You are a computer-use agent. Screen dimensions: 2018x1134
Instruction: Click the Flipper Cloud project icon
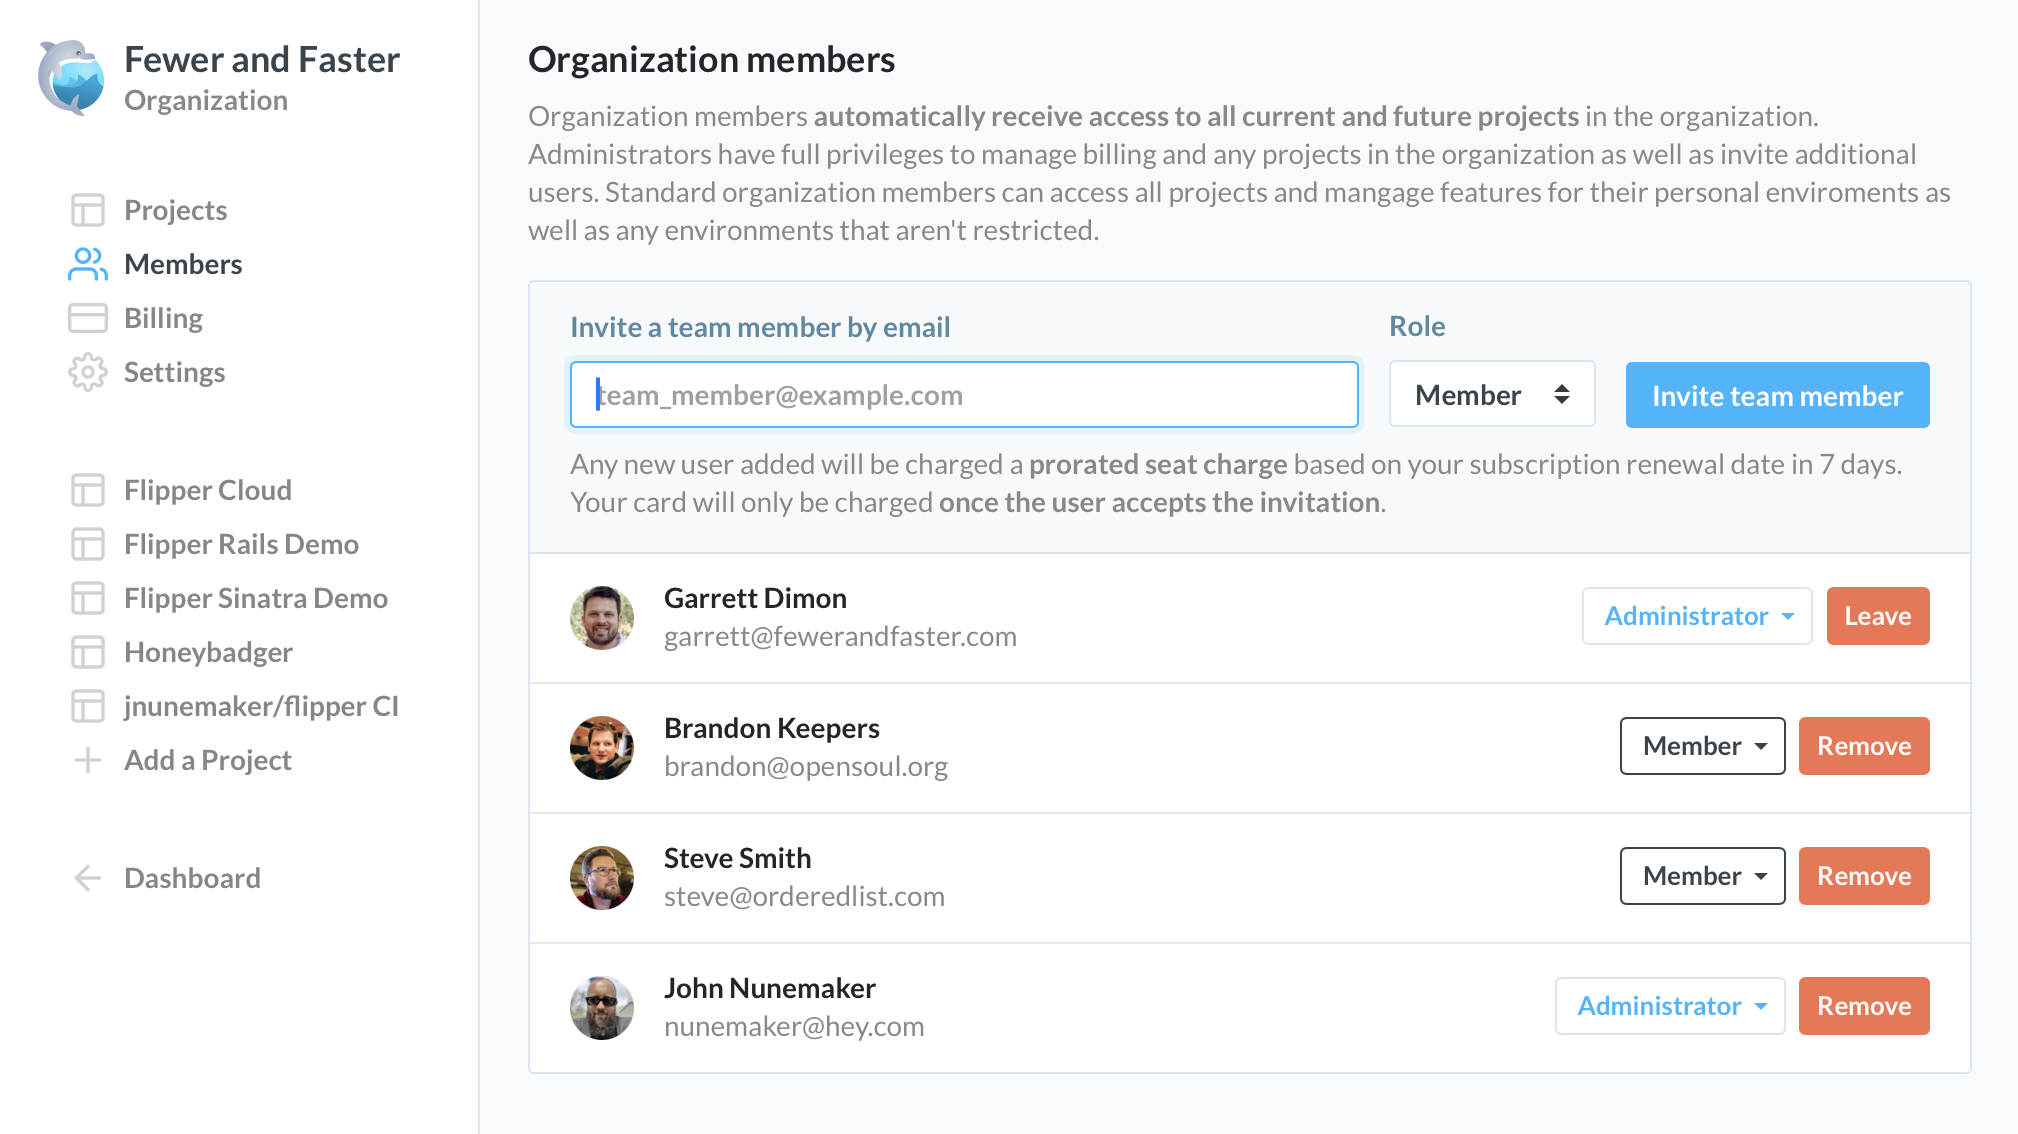pos(88,490)
